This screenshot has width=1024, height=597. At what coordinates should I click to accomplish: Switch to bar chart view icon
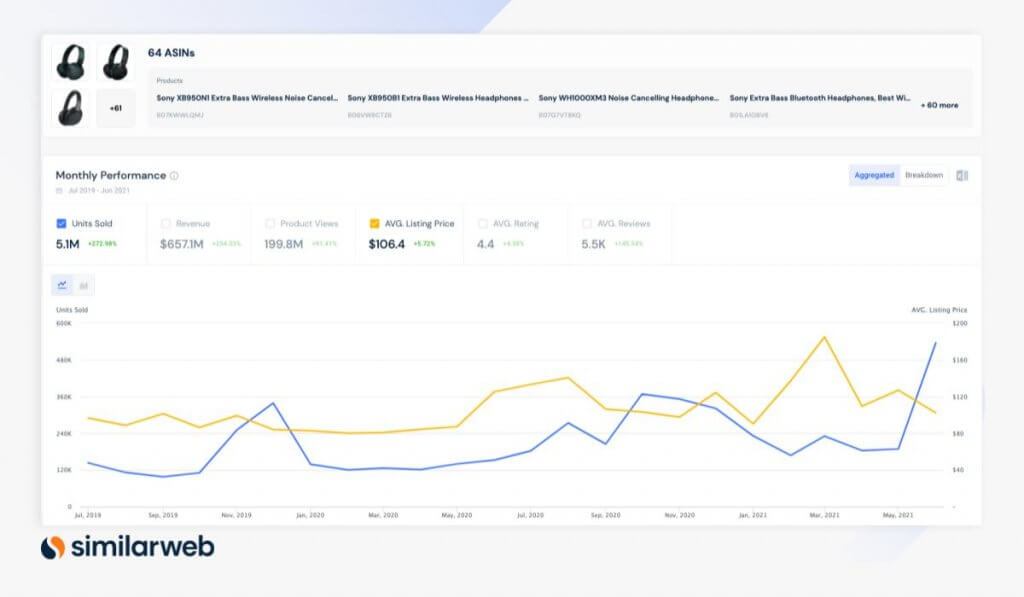(x=84, y=285)
